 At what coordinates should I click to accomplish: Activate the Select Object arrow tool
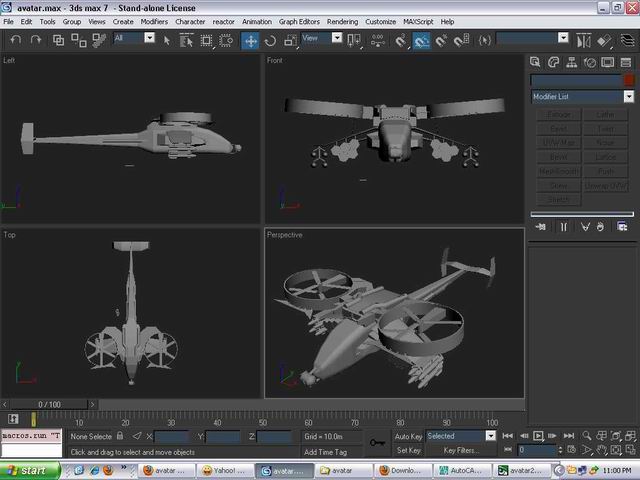167,40
